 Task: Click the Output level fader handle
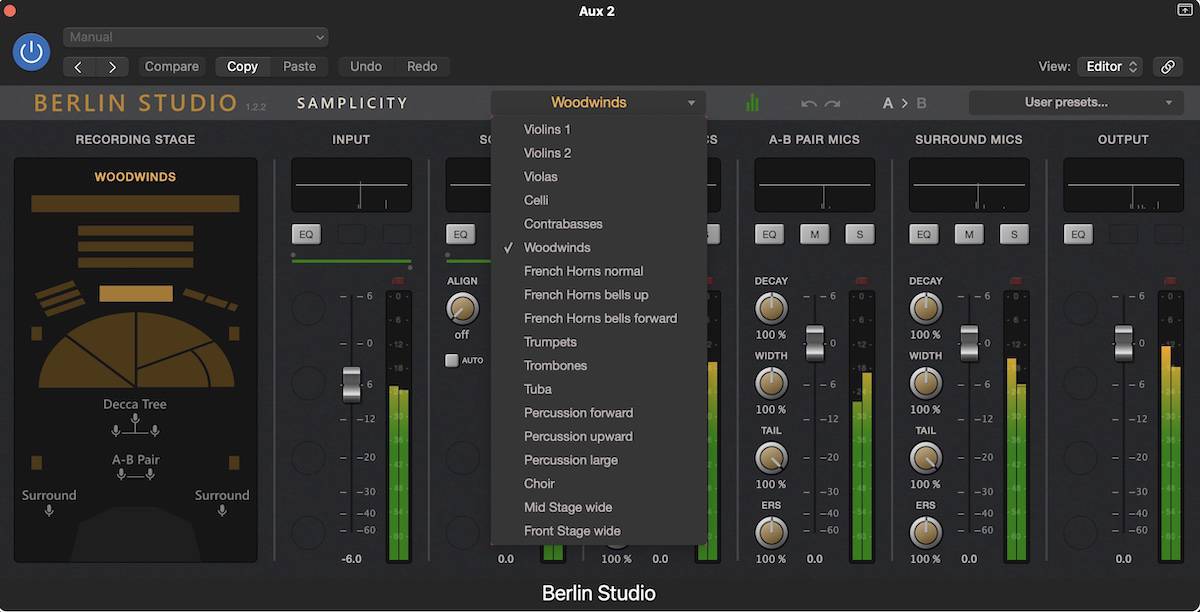pyautogui.click(x=1124, y=343)
